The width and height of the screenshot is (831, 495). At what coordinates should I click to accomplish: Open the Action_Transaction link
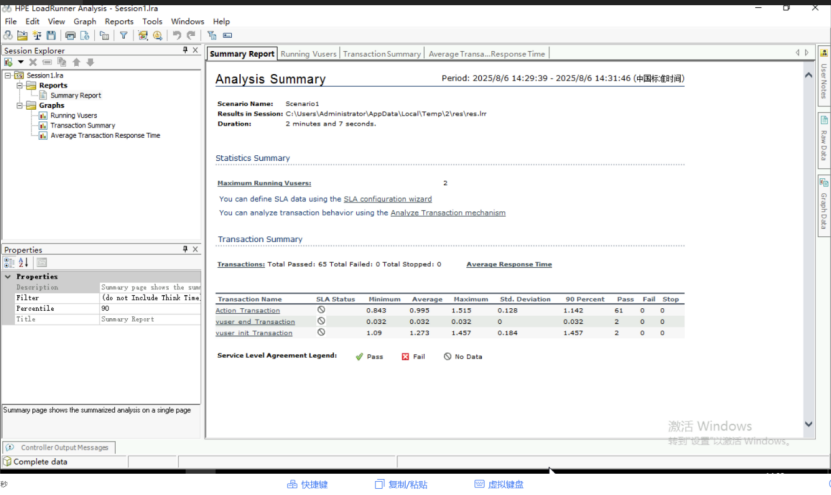tap(247, 311)
